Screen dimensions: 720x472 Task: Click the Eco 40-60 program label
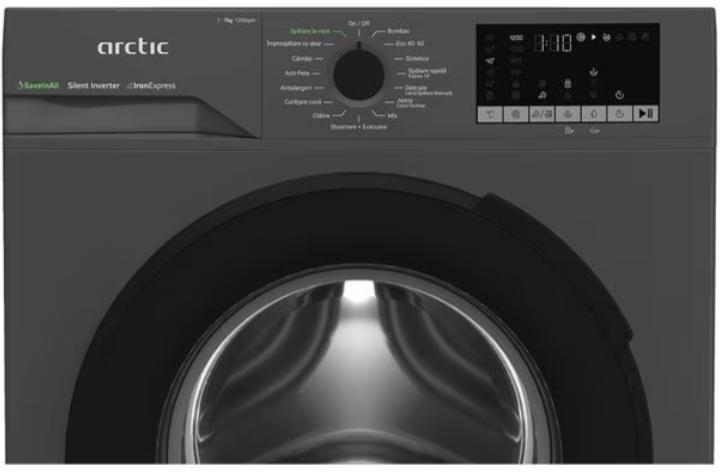(x=410, y=44)
